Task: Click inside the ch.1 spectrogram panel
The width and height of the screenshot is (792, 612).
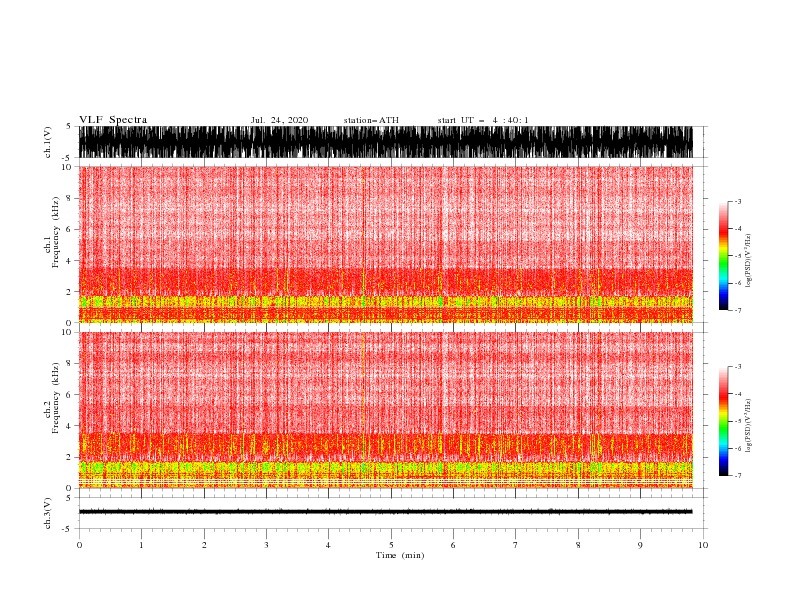Action: (386, 244)
